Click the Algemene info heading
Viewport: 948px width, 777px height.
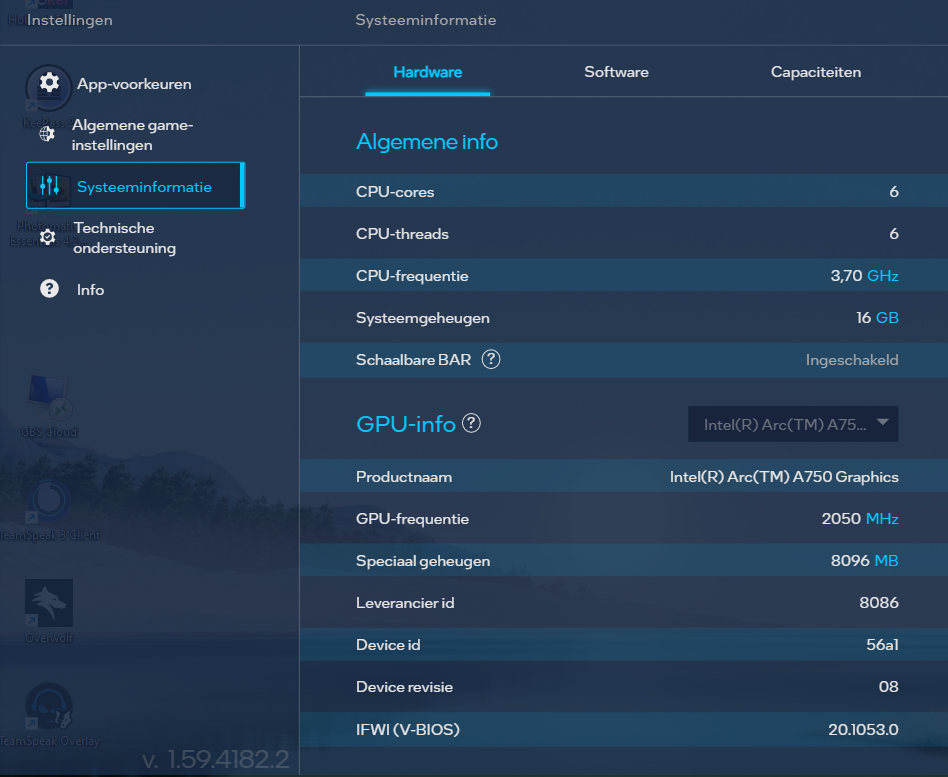pyautogui.click(x=427, y=141)
